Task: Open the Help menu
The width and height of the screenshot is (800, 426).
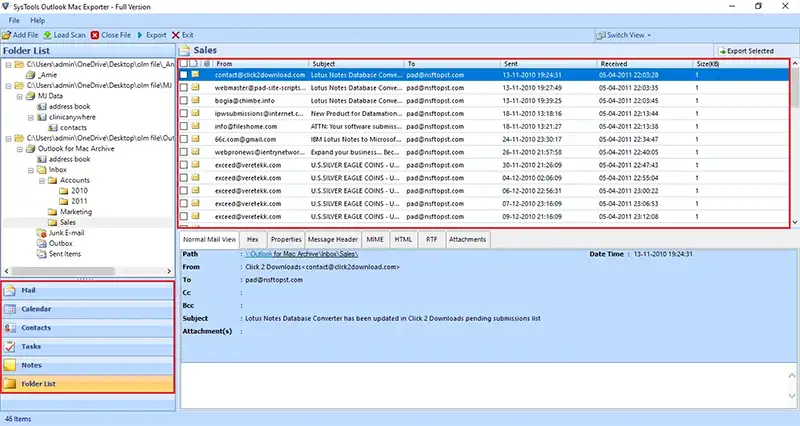Action: click(37, 20)
